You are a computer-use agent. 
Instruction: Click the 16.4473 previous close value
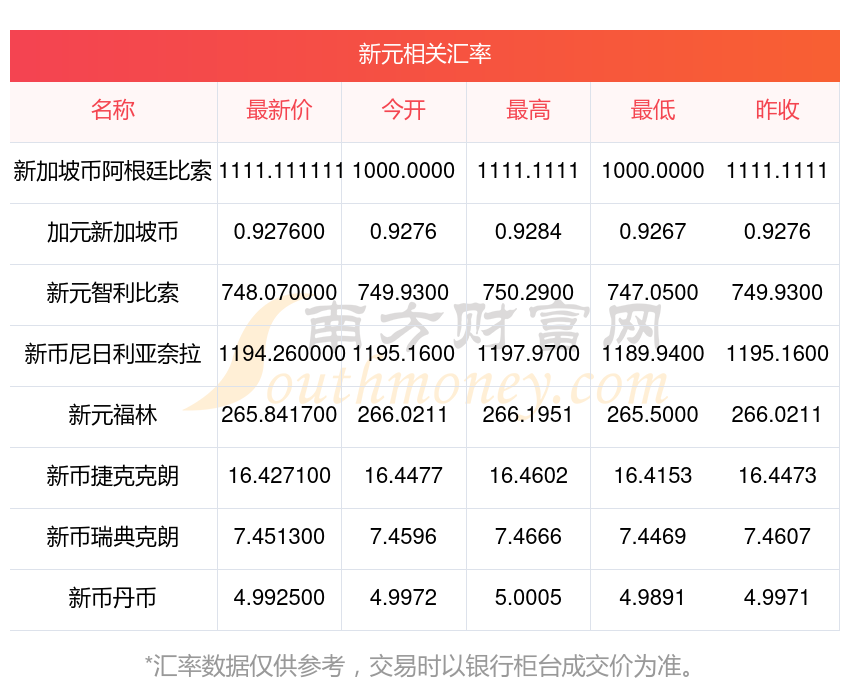click(x=777, y=476)
